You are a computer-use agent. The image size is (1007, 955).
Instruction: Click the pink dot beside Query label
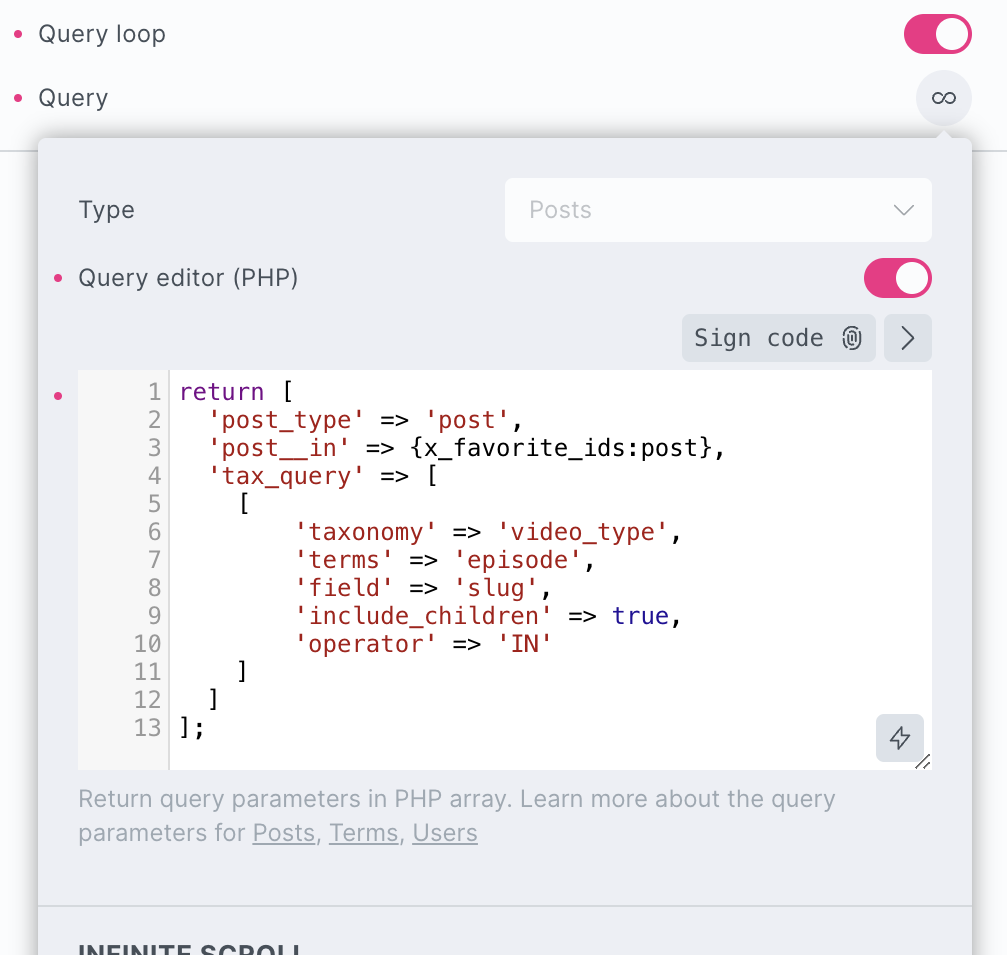(x=17, y=98)
